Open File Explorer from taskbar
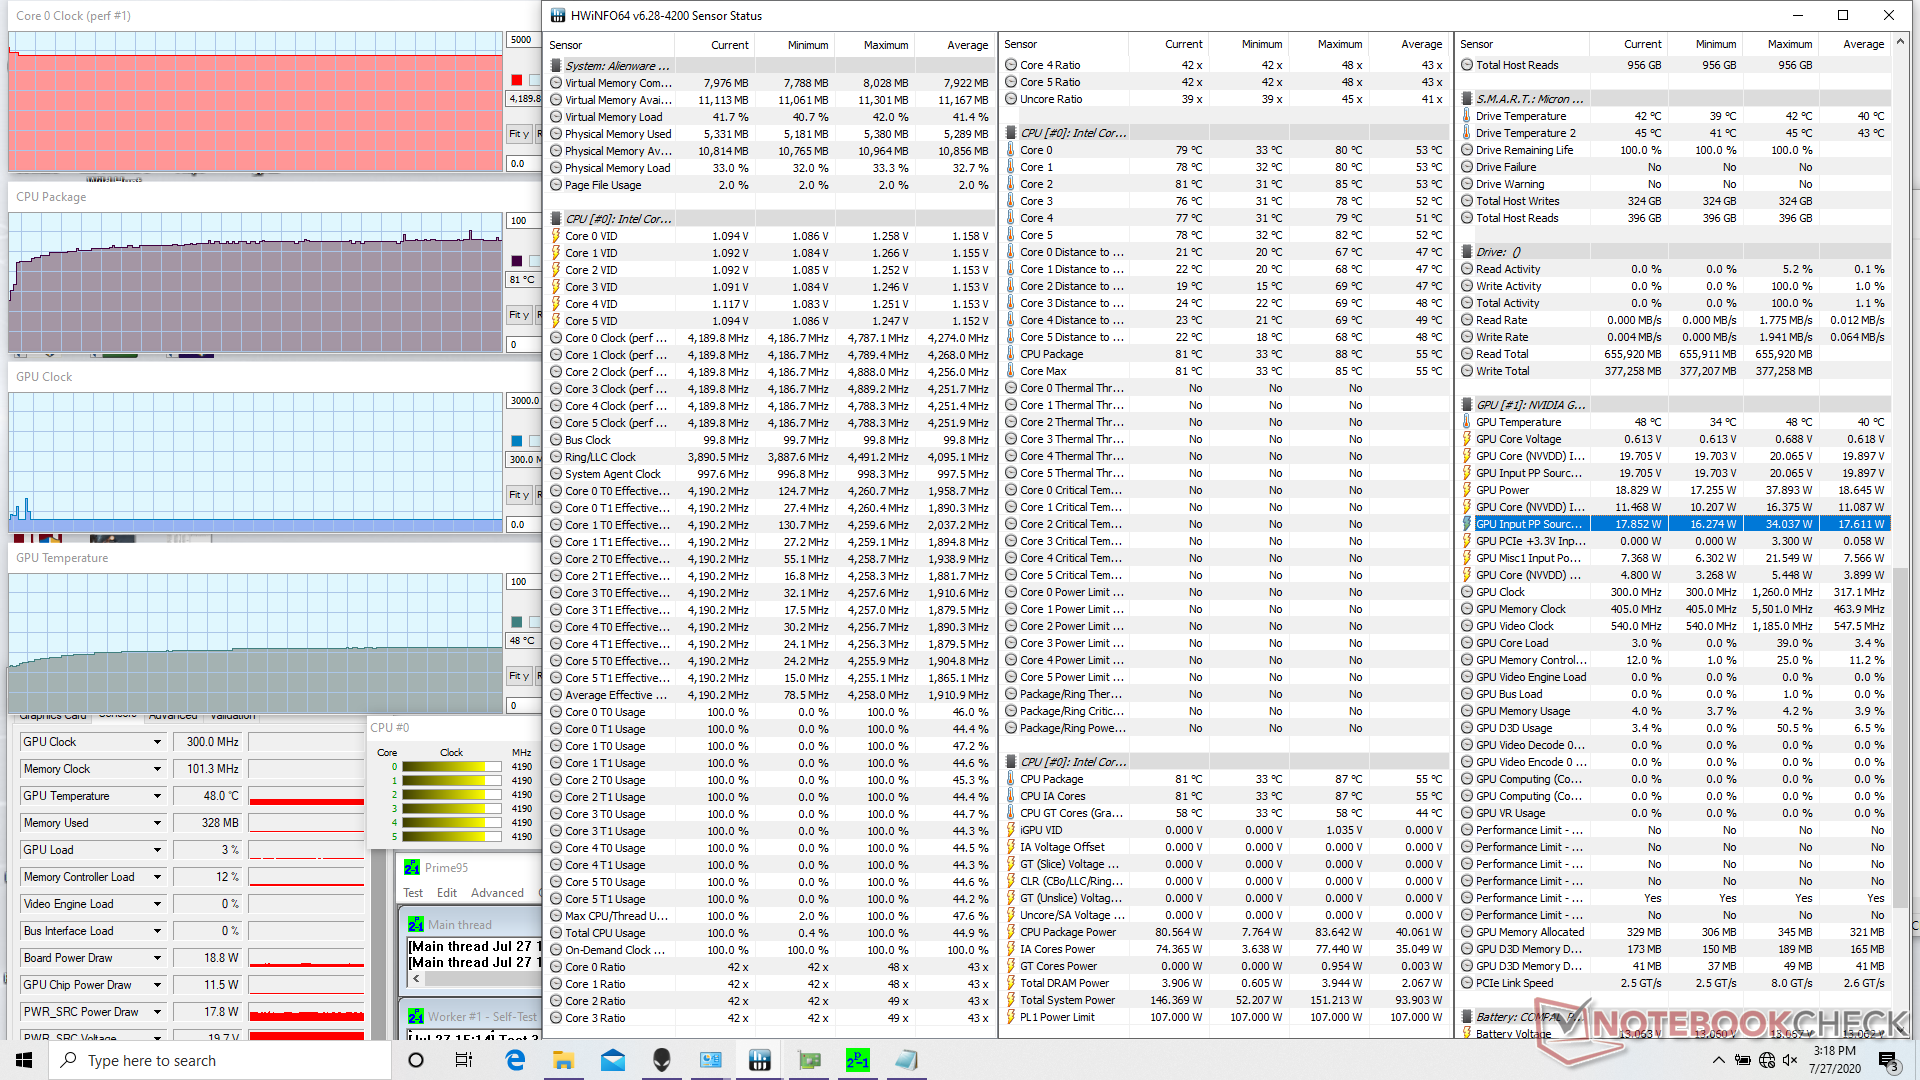 pos(563,1060)
